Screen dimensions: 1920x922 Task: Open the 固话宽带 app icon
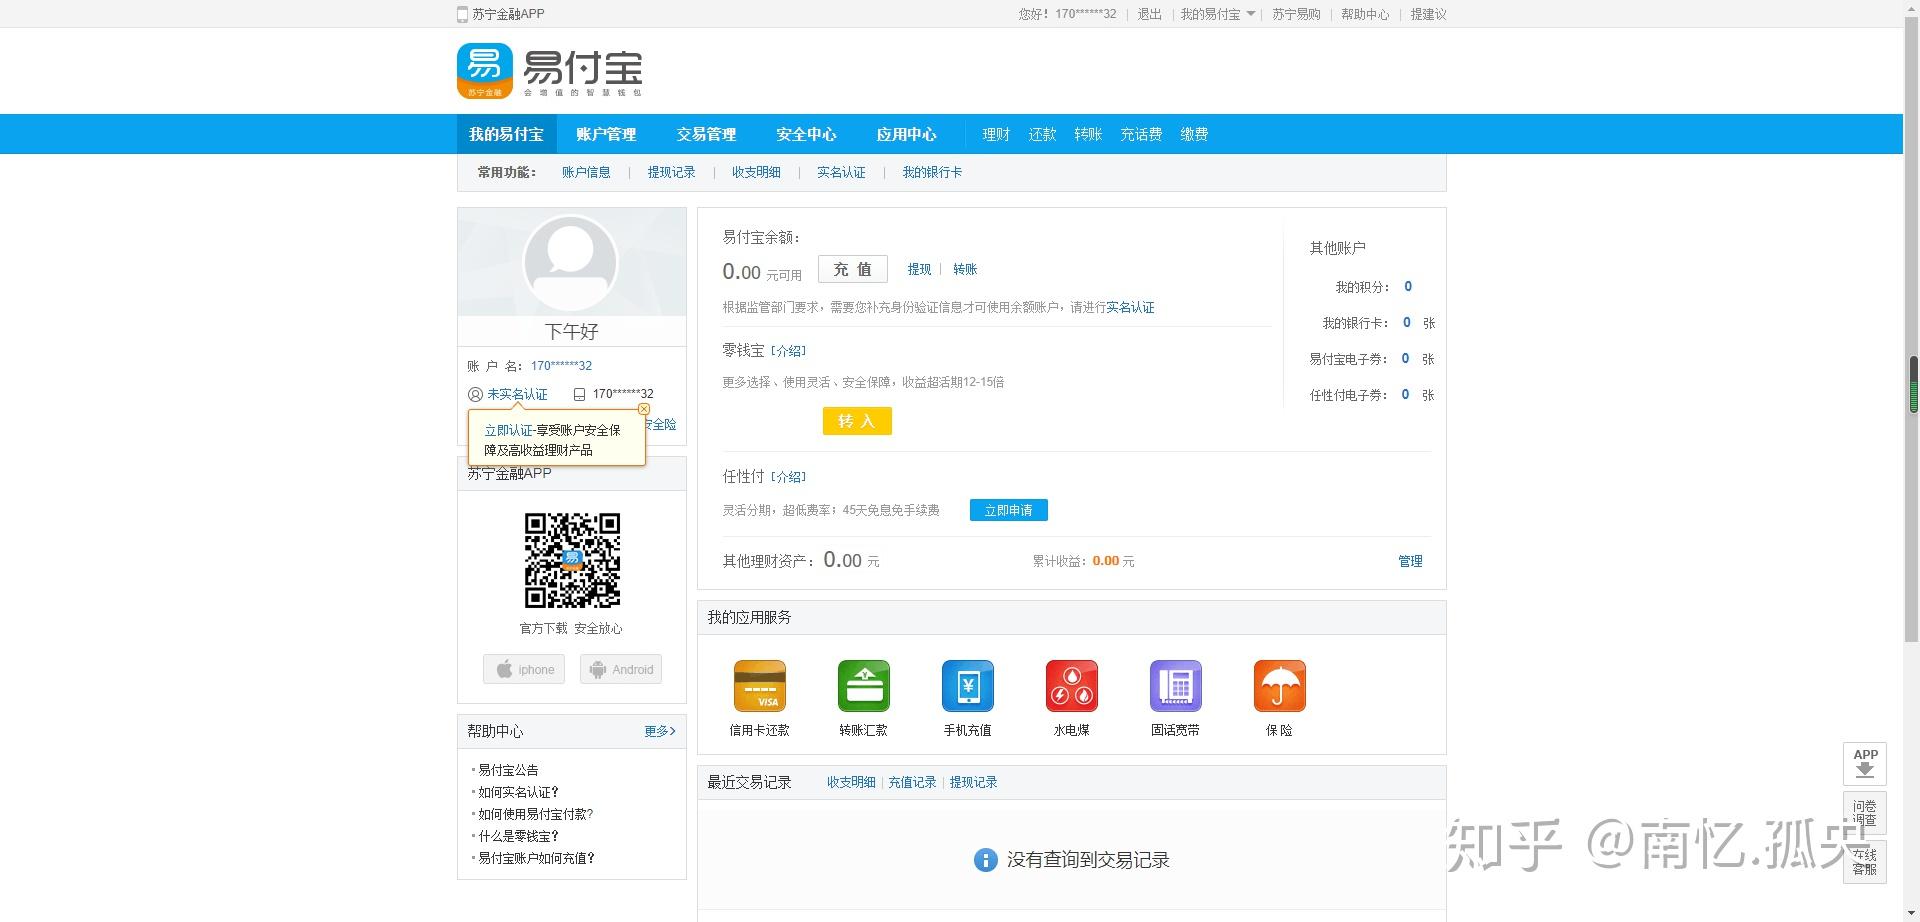pos(1176,686)
